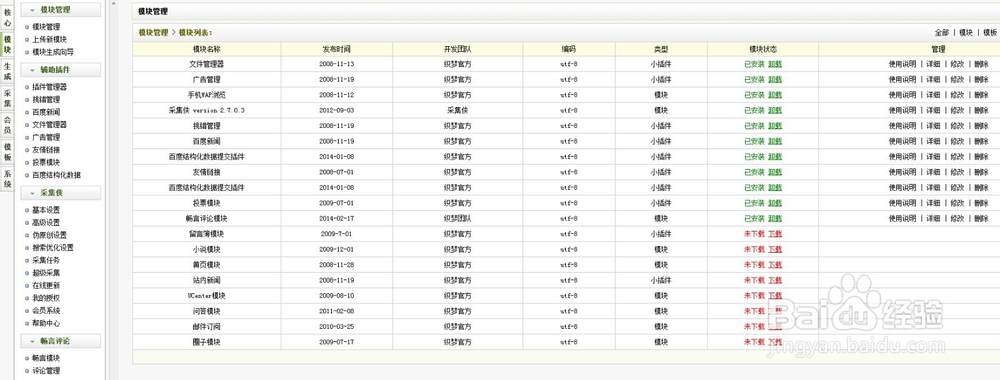Open the 挑错管理 sidebar link
1000x380 pixels.
coord(46,99)
